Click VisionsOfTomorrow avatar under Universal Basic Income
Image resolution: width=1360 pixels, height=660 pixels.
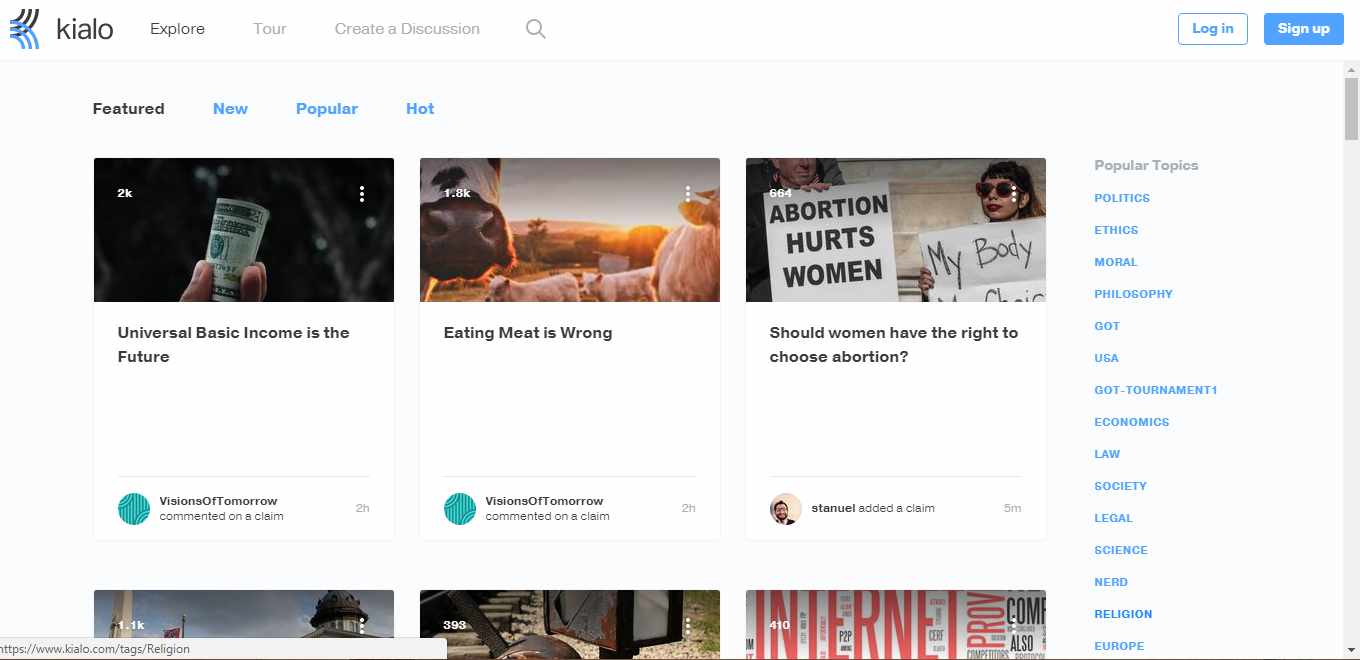[134, 509]
